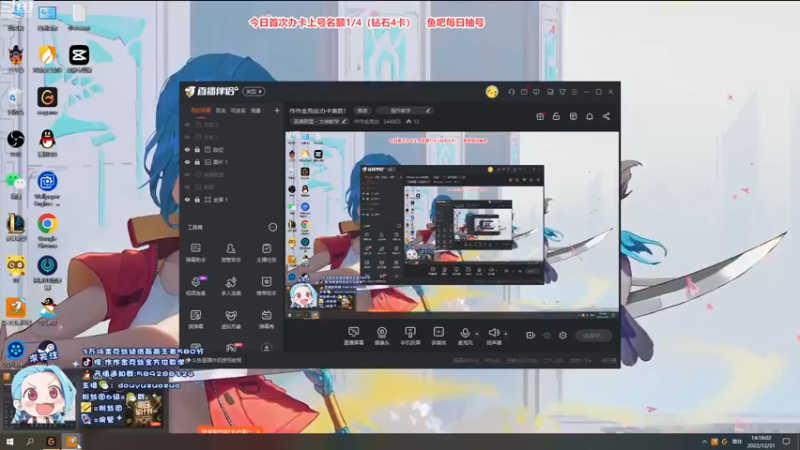The width and height of the screenshot is (800, 450).
Task: Edit the 英雄联盟 category selector
Action: [x=320, y=121]
